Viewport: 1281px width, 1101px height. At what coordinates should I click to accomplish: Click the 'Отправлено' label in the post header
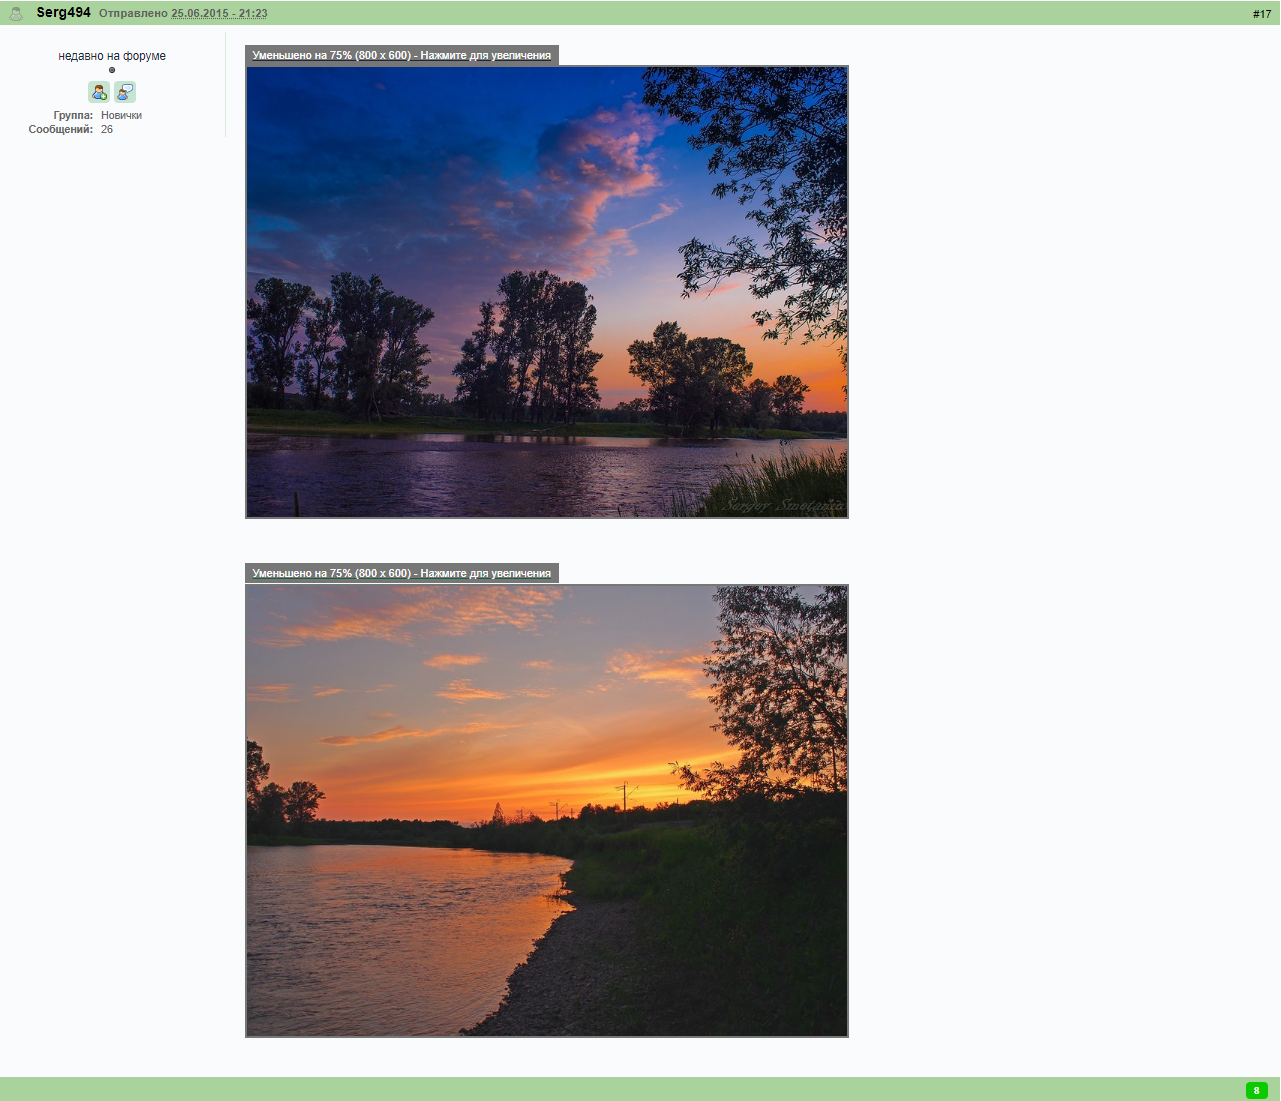(x=133, y=14)
